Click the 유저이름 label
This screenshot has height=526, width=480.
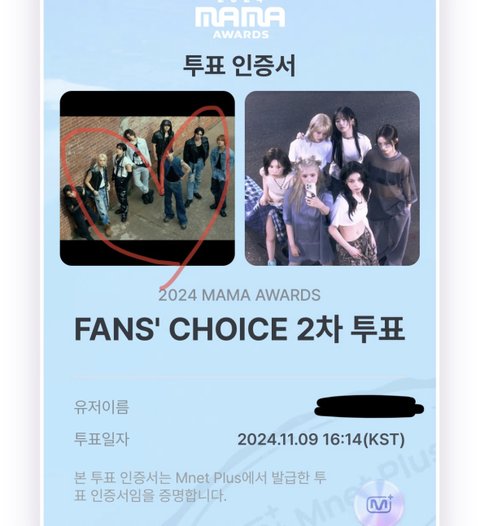(x=101, y=407)
